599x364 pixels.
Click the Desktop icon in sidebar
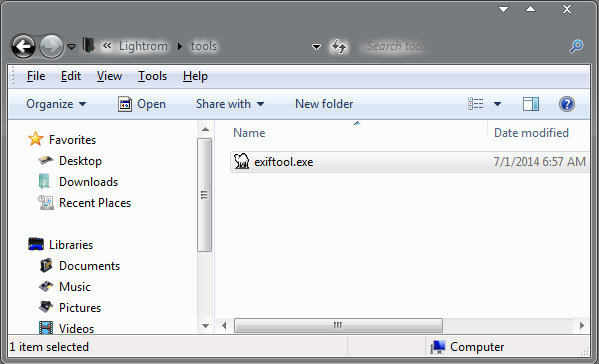(x=46, y=160)
